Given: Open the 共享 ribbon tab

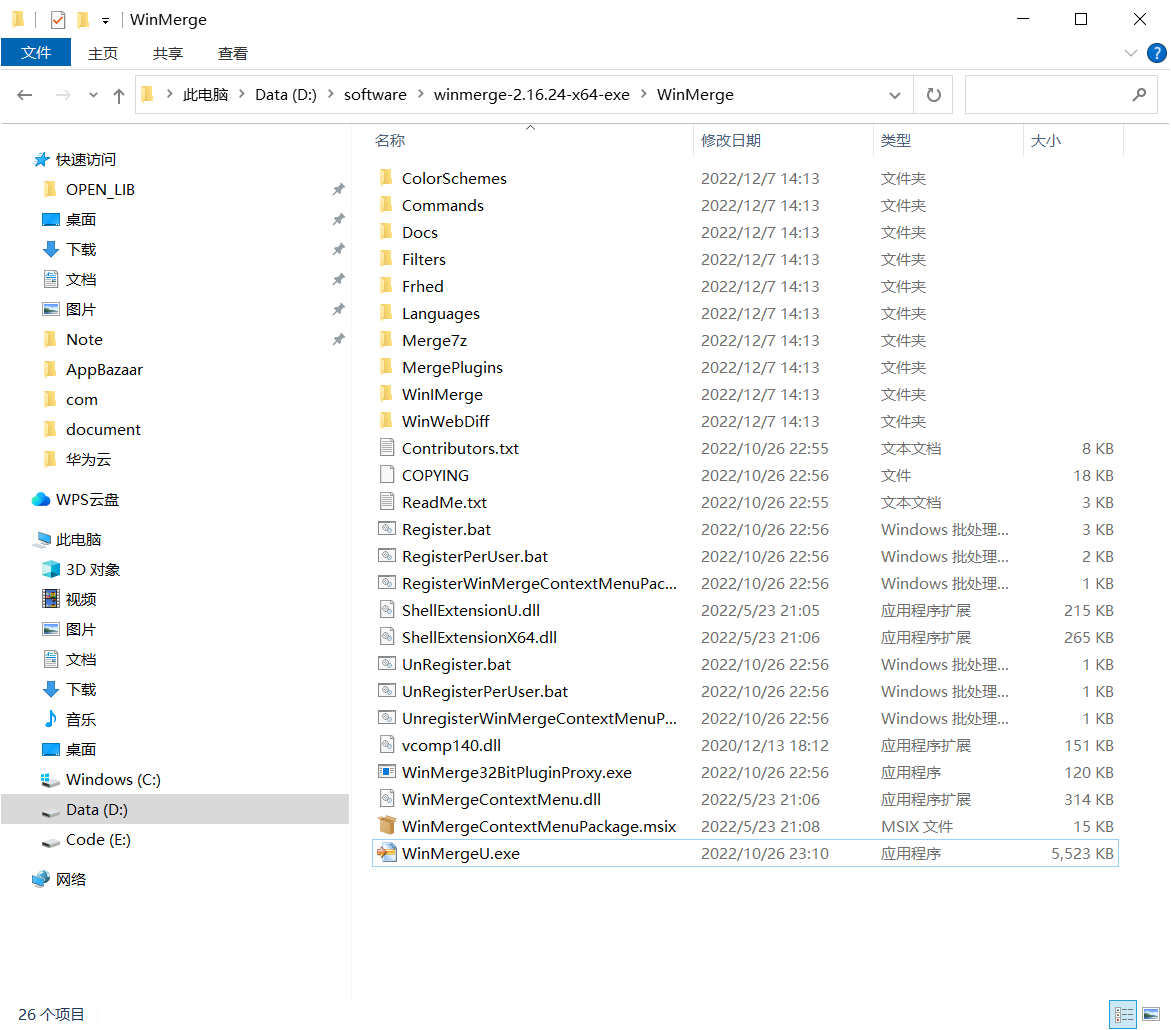Looking at the screenshot, I should point(168,54).
